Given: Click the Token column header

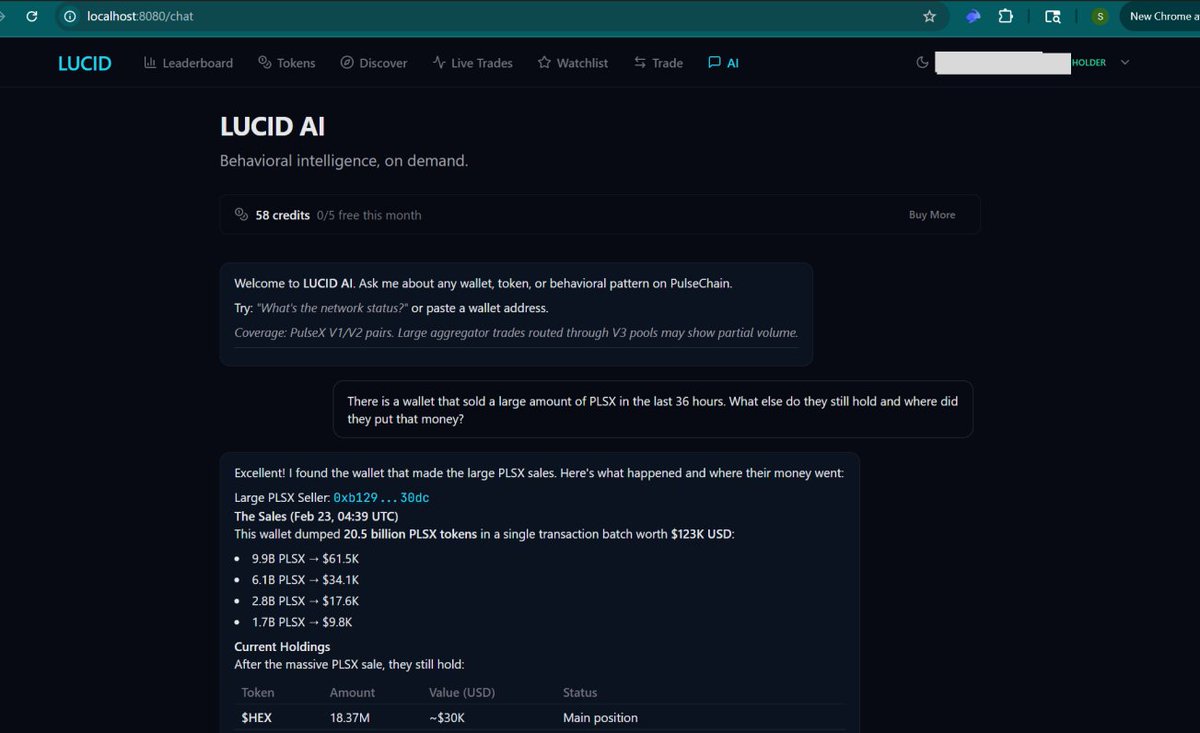Looking at the screenshot, I should (x=258, y=692).
